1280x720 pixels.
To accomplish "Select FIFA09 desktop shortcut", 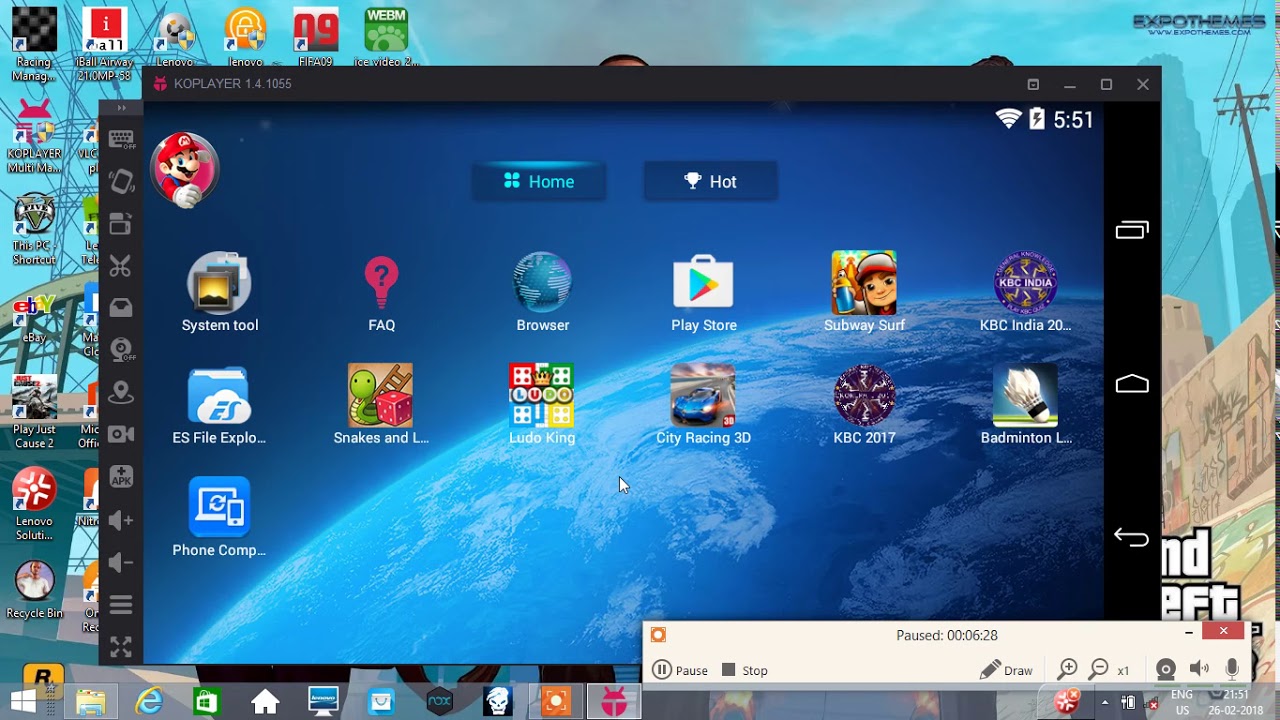I will click(x=315, y=38).
